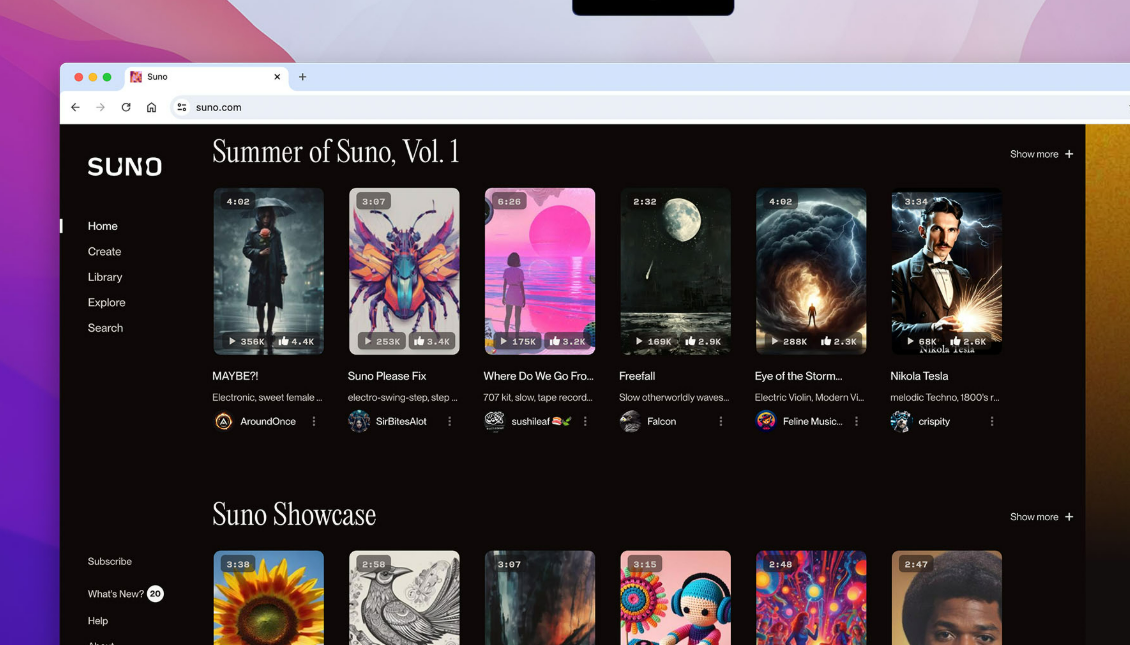Image resolution: width=1130 pixels, height=645 pixels.
Task: Click the browser back arrow
Action: 76,107
